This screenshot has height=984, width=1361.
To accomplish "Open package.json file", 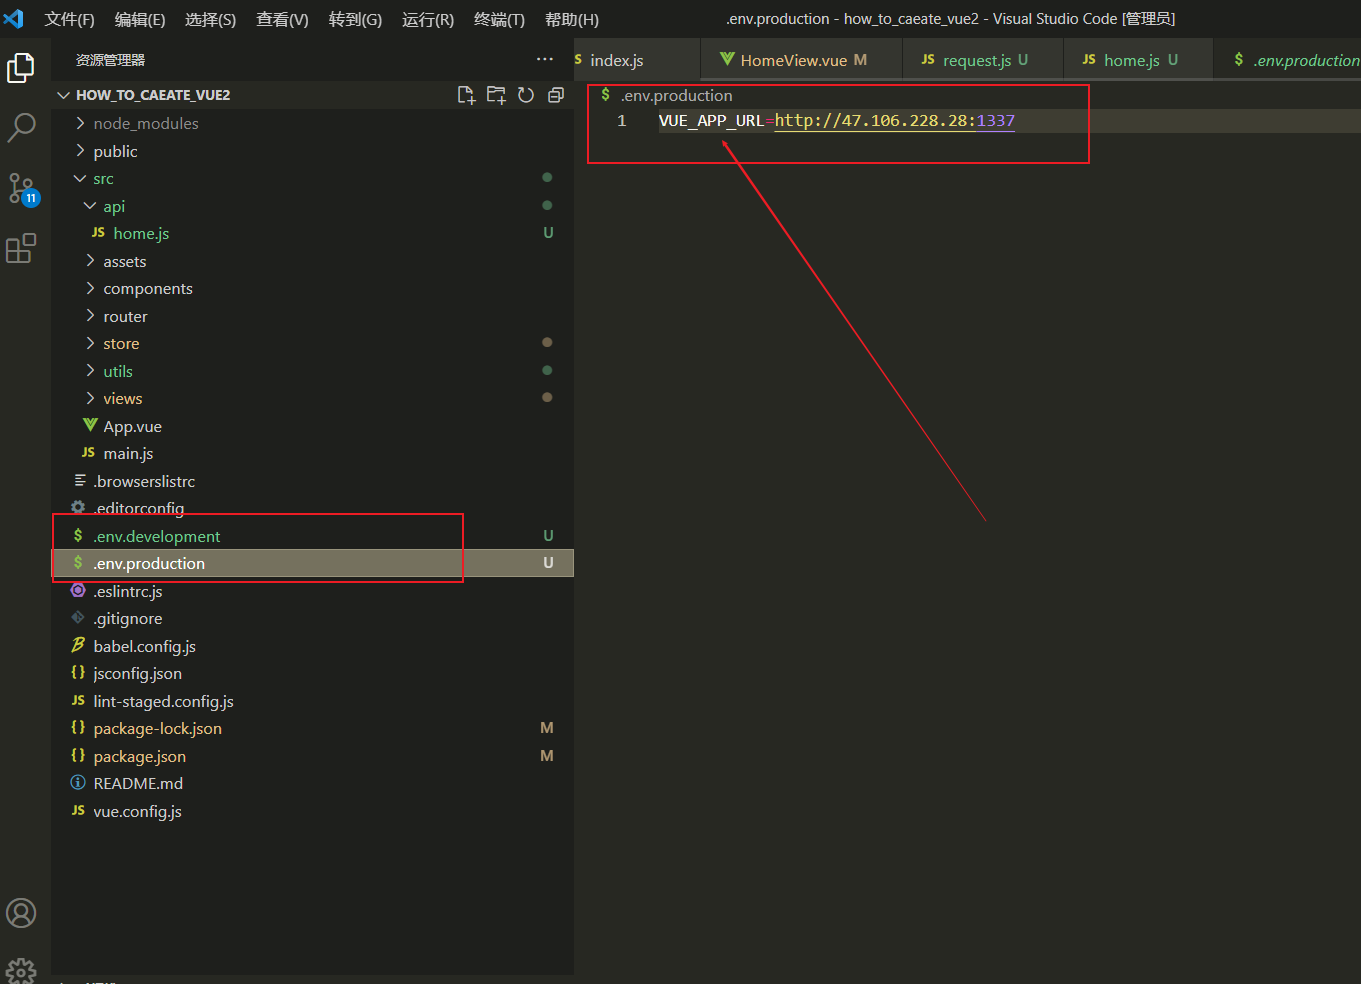I will click(x=313, y=756).
